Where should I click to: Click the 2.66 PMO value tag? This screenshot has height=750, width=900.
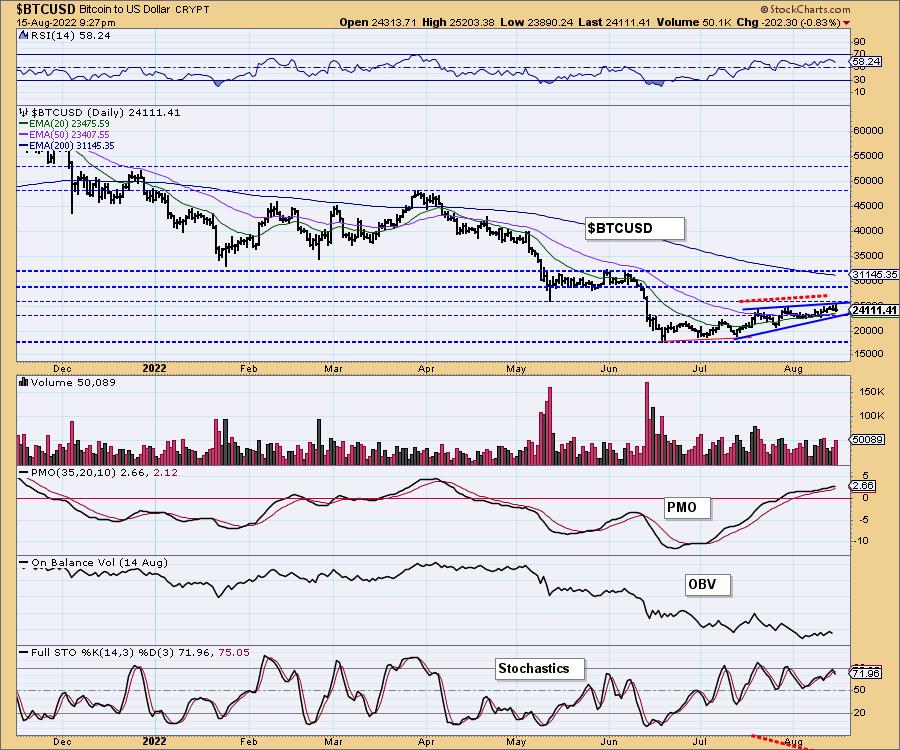[863, 486]
